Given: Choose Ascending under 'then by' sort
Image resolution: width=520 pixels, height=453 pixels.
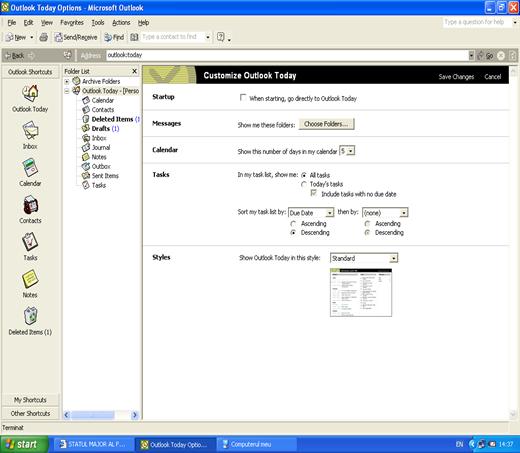Looking at the screenshot, I should click(x=367, y=223).
